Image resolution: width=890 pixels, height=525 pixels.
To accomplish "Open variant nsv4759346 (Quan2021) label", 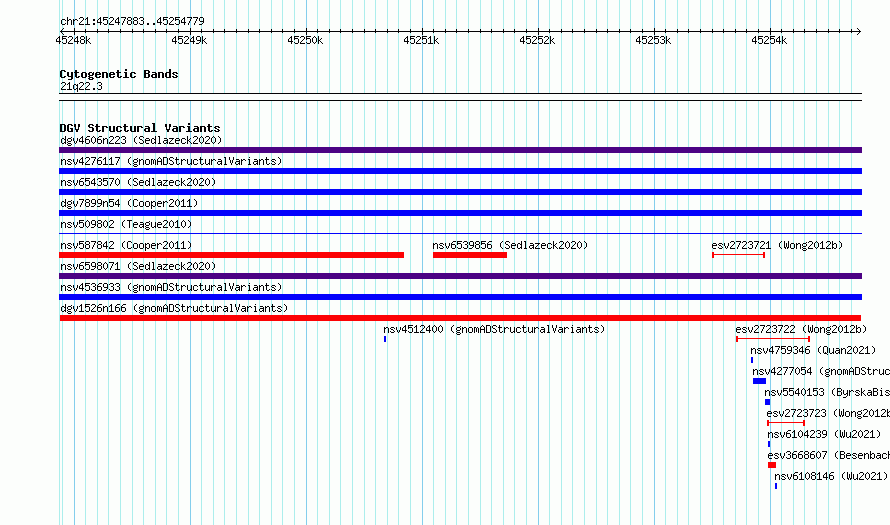I will (813, 350).
